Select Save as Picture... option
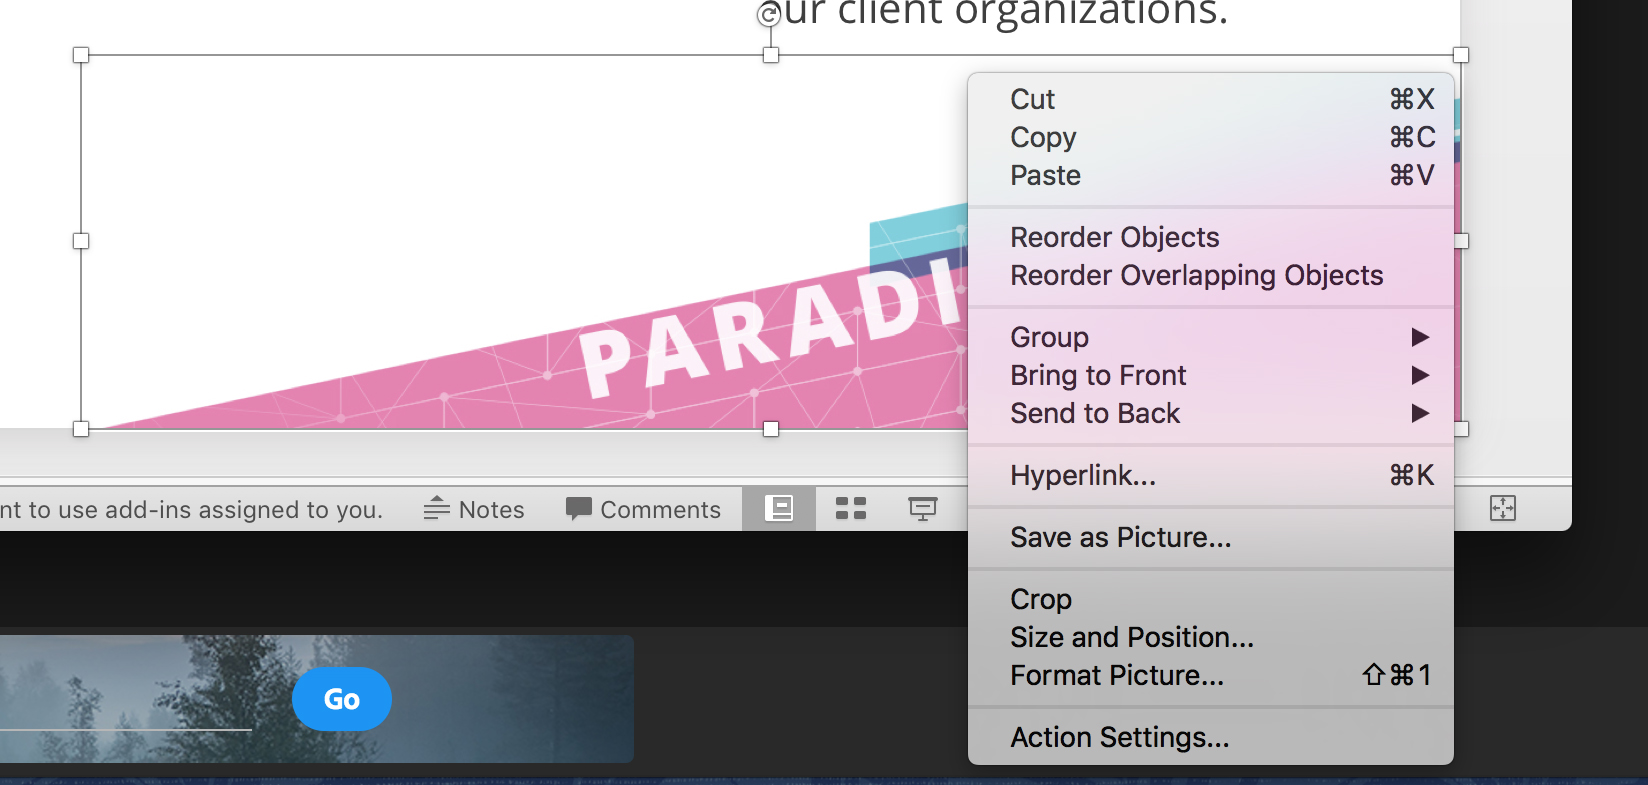The width and height of the screenshot is (1648, 785). [x=1210, y=537]
